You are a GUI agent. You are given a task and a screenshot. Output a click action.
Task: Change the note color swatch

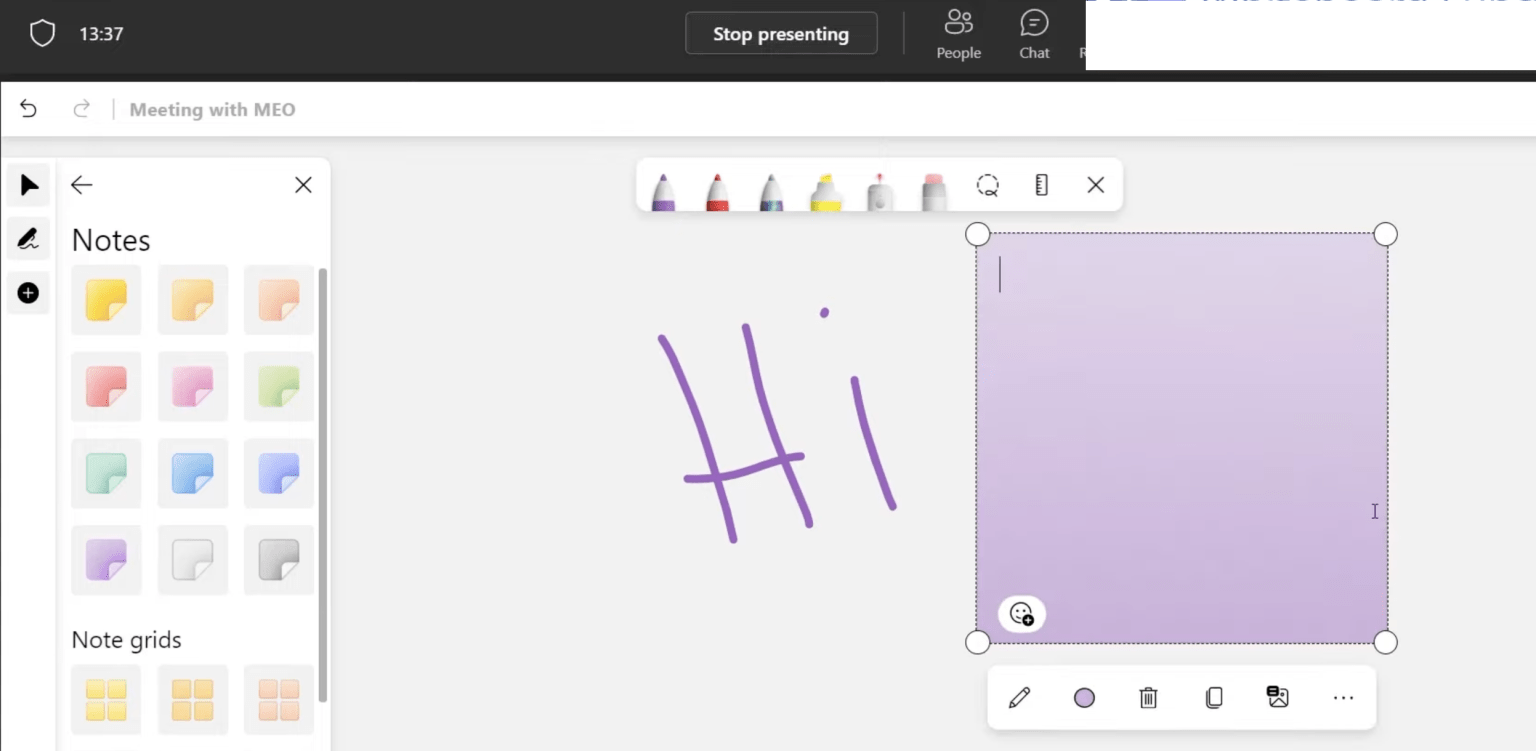point(1084,697)
